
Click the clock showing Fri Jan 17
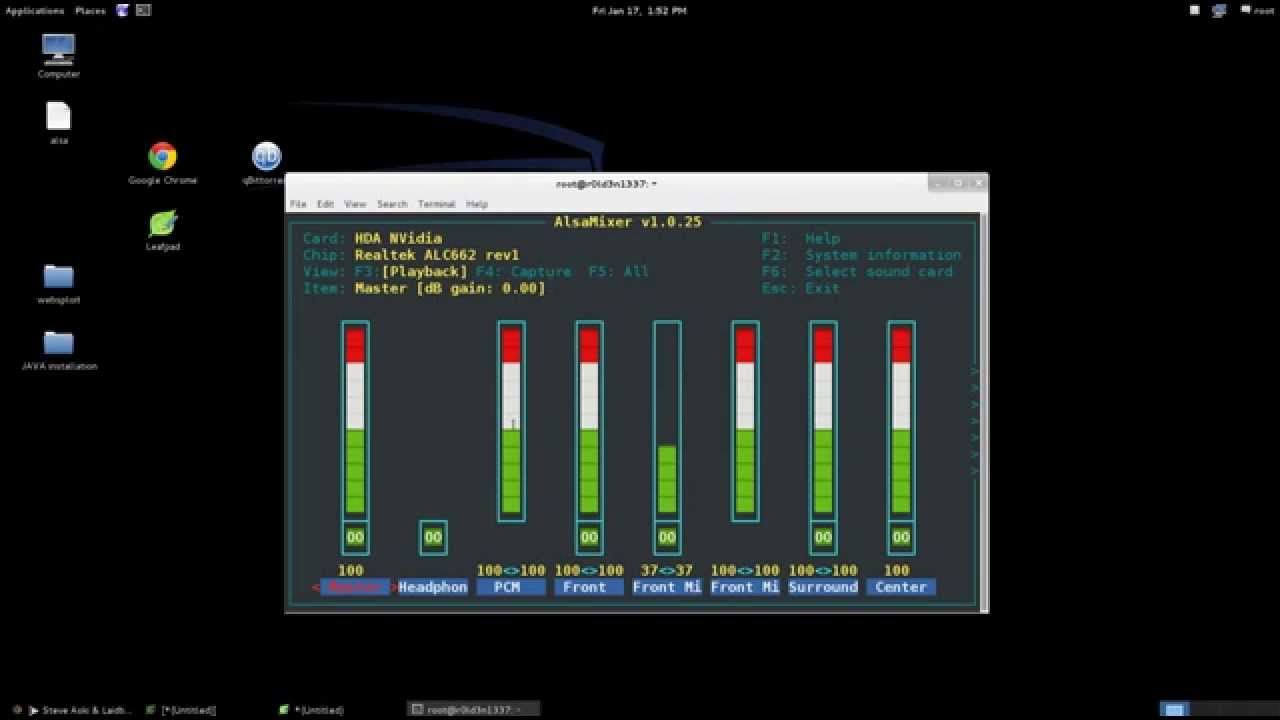[x=639, y=10]
